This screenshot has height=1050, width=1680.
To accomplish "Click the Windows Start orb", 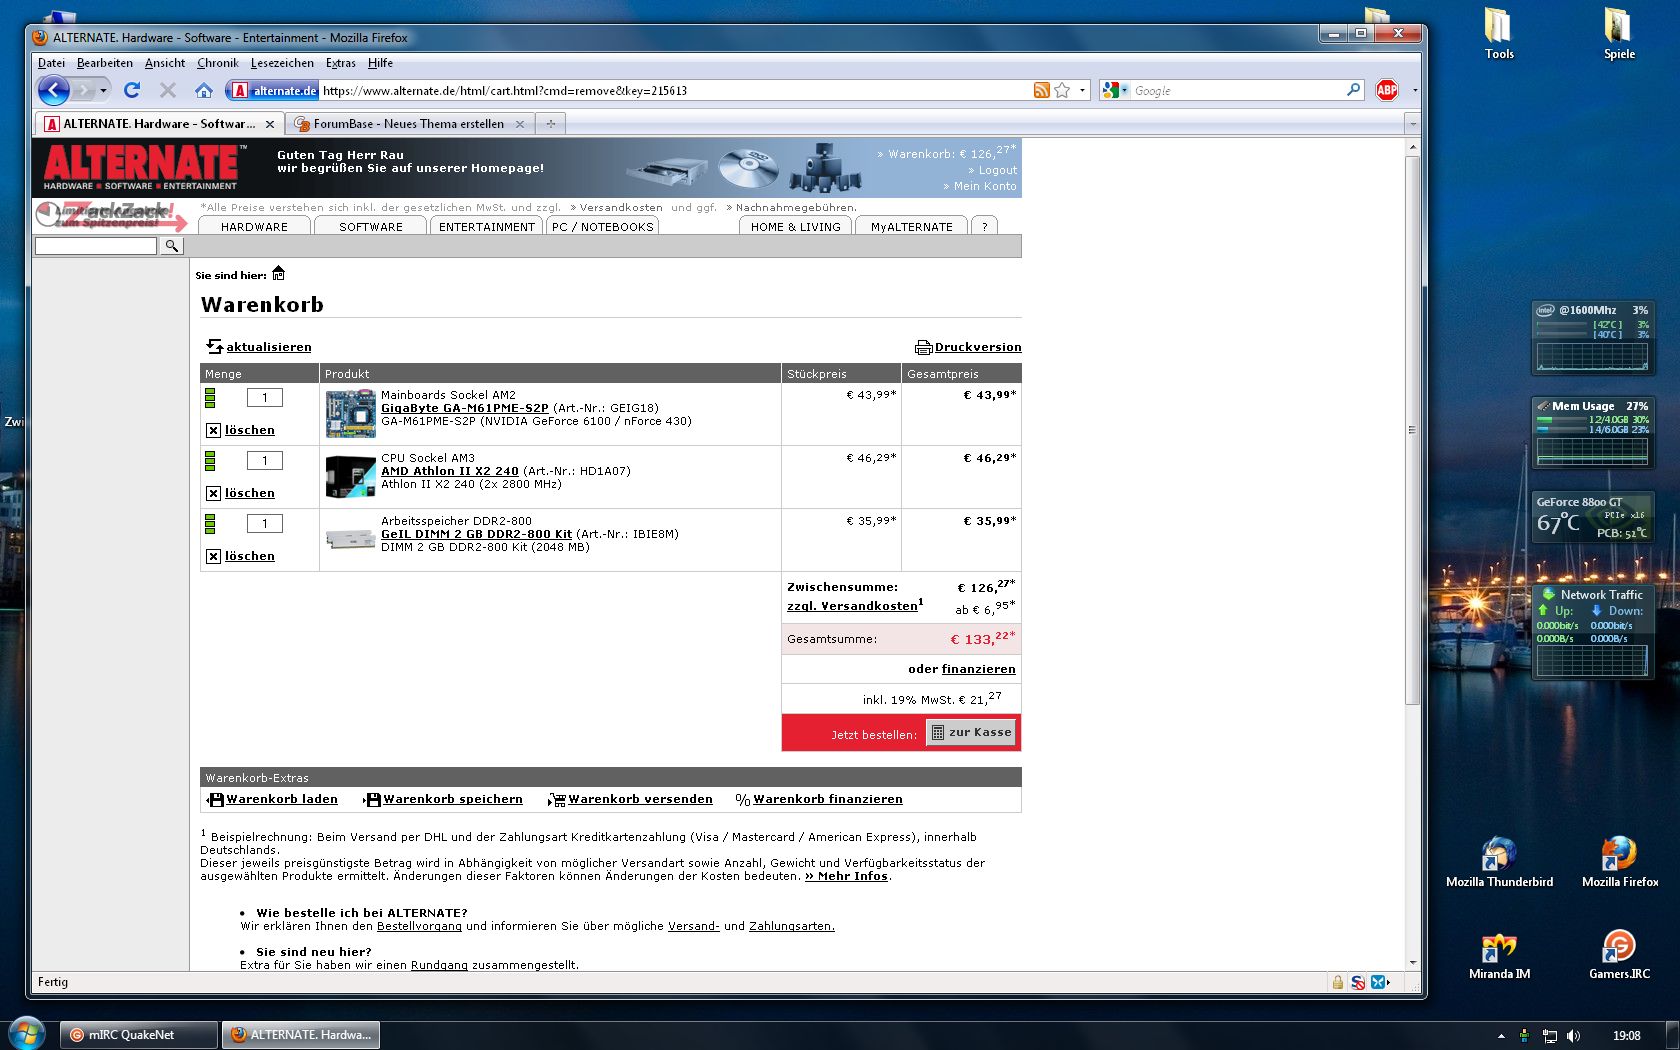I will [x=27, y=1033].
